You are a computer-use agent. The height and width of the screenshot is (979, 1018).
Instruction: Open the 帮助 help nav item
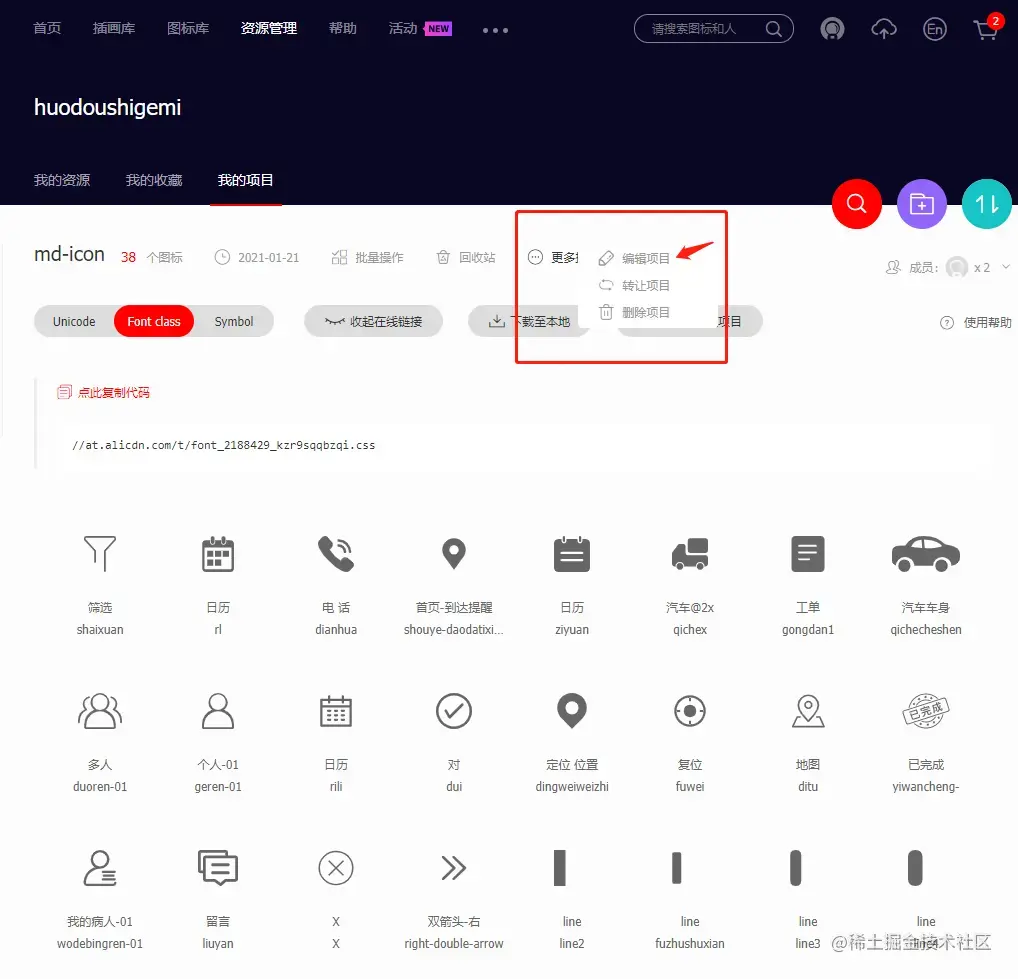click(x=343, y=29)
